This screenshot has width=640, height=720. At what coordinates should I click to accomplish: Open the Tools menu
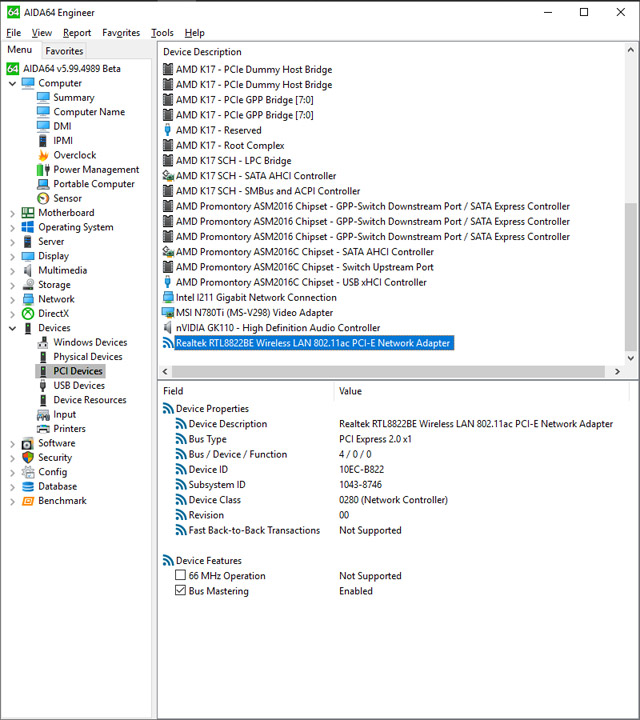[163, 33]
